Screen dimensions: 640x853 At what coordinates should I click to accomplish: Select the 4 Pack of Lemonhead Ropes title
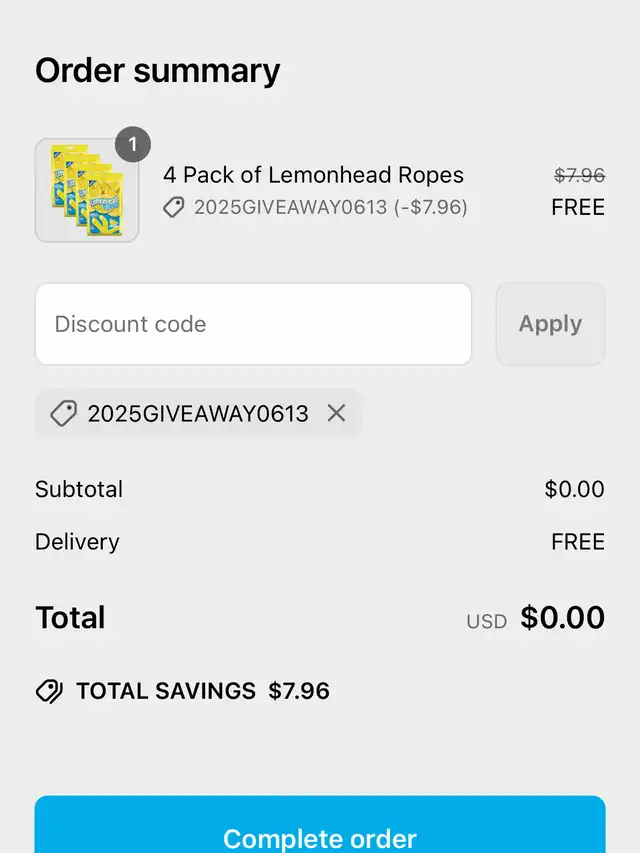click(x=313, y=175)
